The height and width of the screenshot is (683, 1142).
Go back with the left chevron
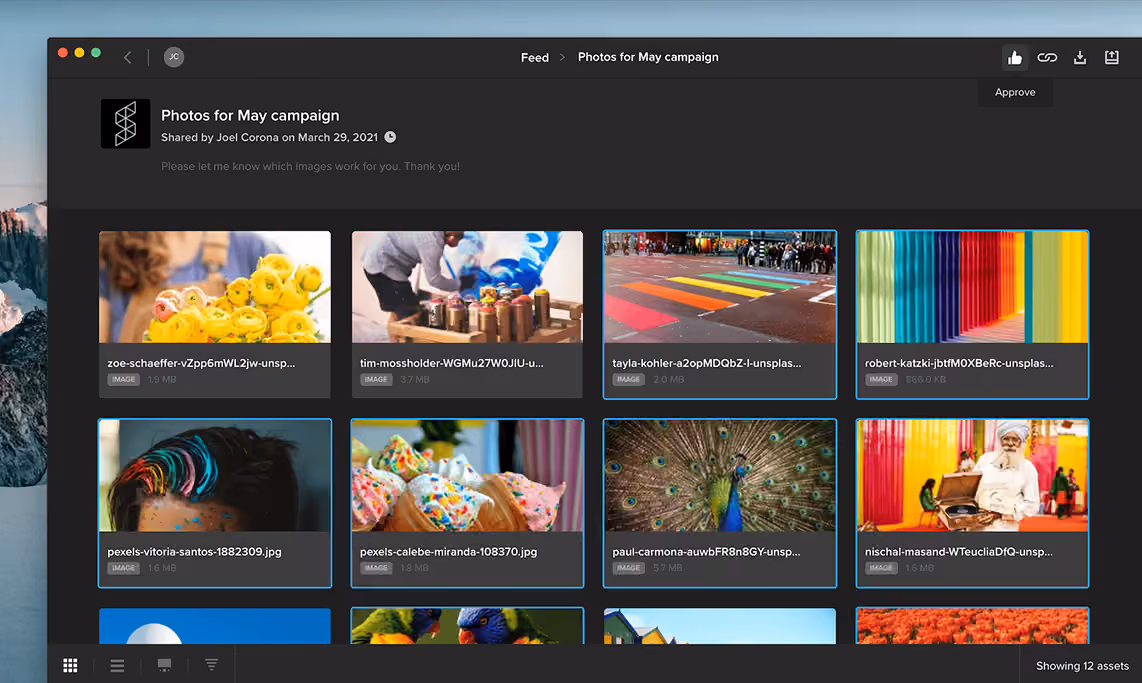[x=127, y=58]
